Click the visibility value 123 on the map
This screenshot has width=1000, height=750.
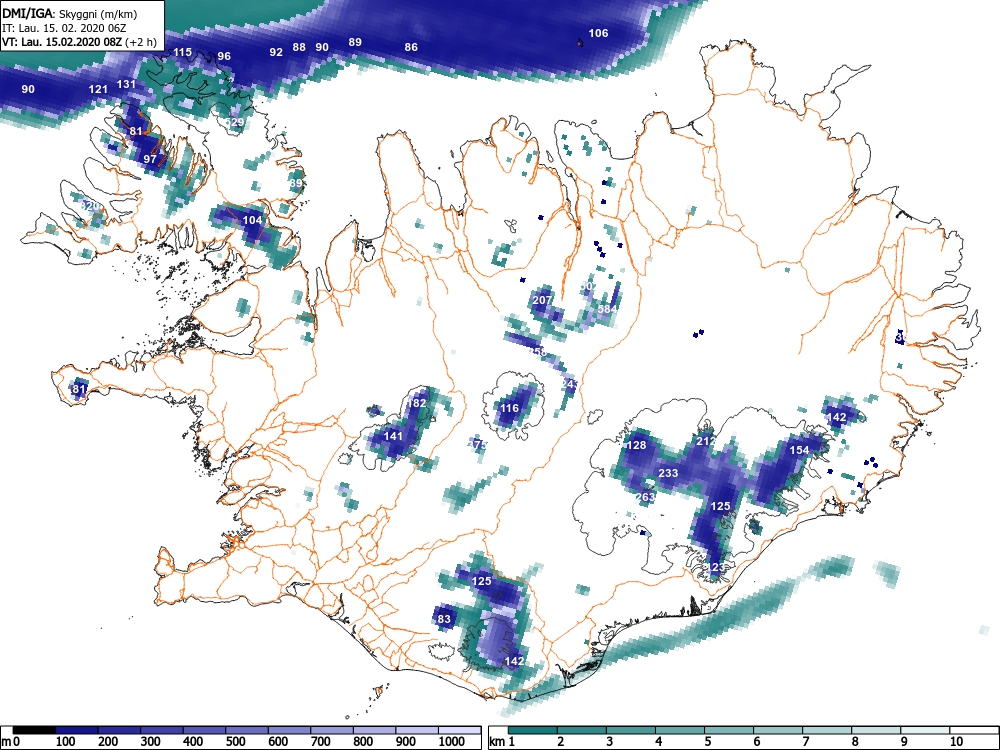[x=716, y=567]
